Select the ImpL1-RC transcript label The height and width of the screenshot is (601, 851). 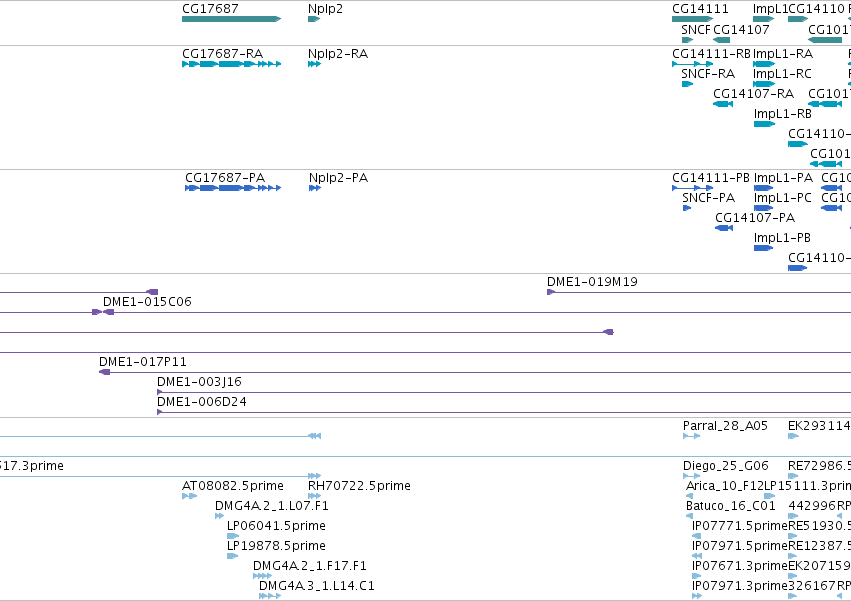782,74
